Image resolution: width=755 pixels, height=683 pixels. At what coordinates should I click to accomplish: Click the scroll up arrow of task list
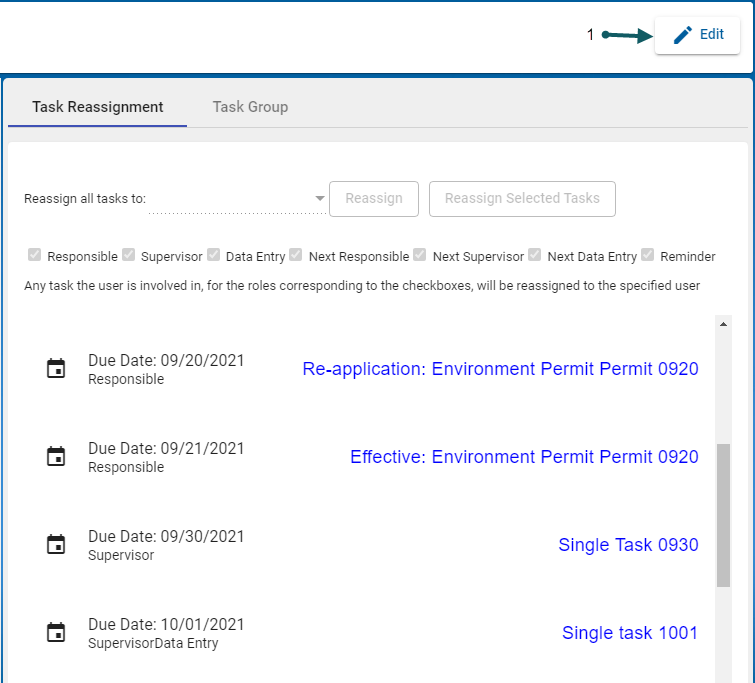(723, 324)
